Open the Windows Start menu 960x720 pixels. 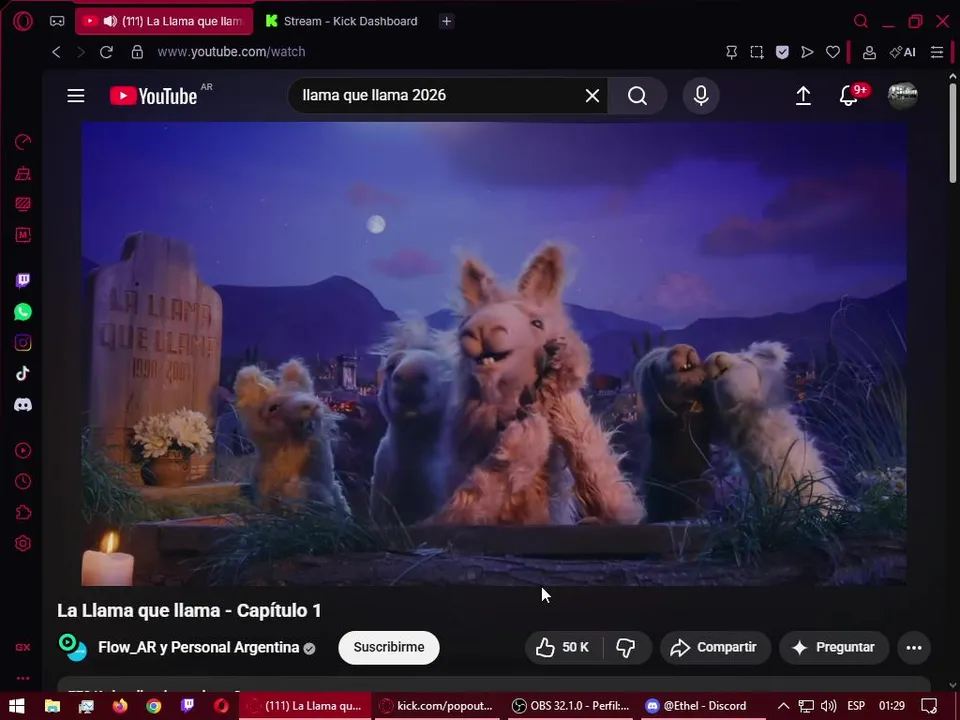click(x=17, y=706)
